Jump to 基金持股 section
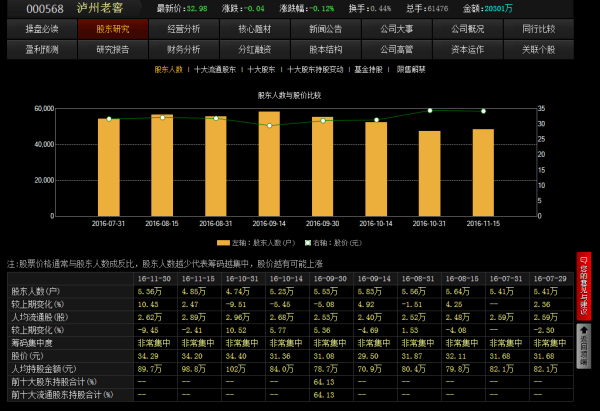The image size is (600, 411). [x=368, y=70]
